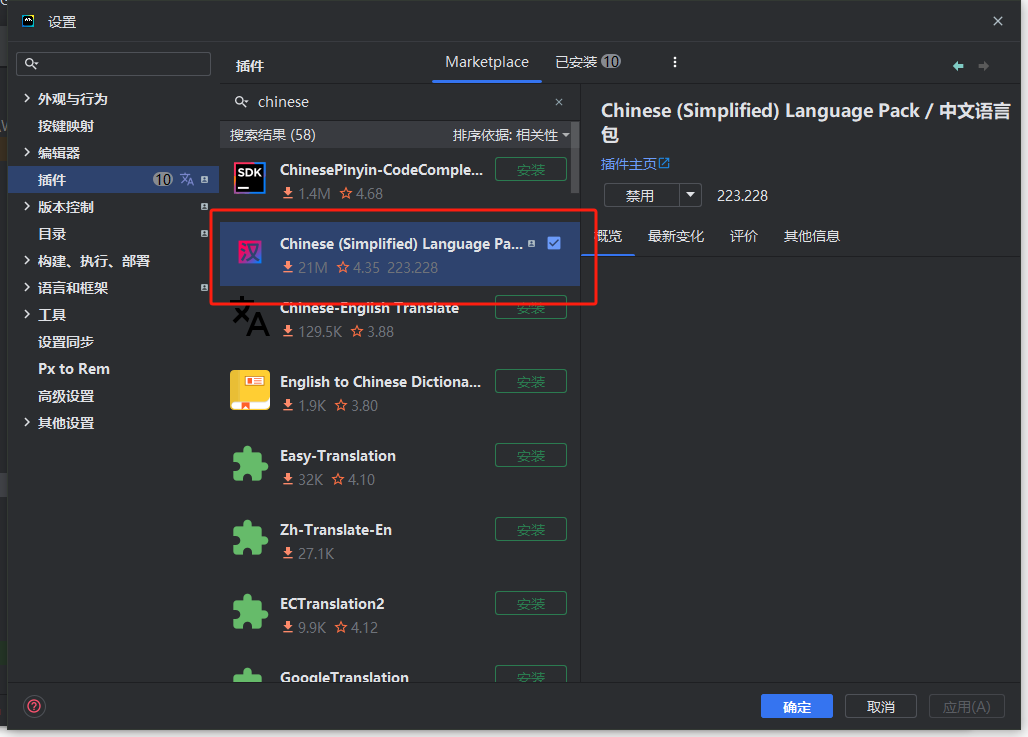Expand the 其他设置 settings group

click(x=27, y=422)
